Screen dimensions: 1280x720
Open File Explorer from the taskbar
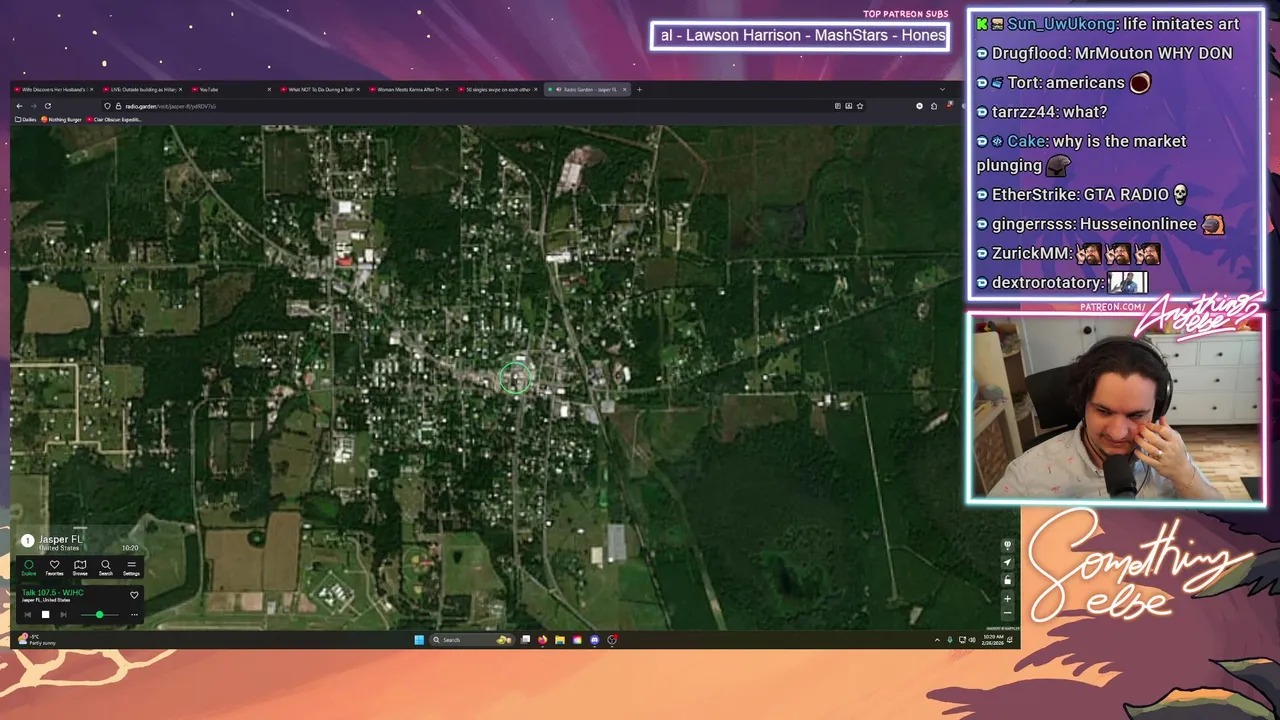(x=560, y=640)
